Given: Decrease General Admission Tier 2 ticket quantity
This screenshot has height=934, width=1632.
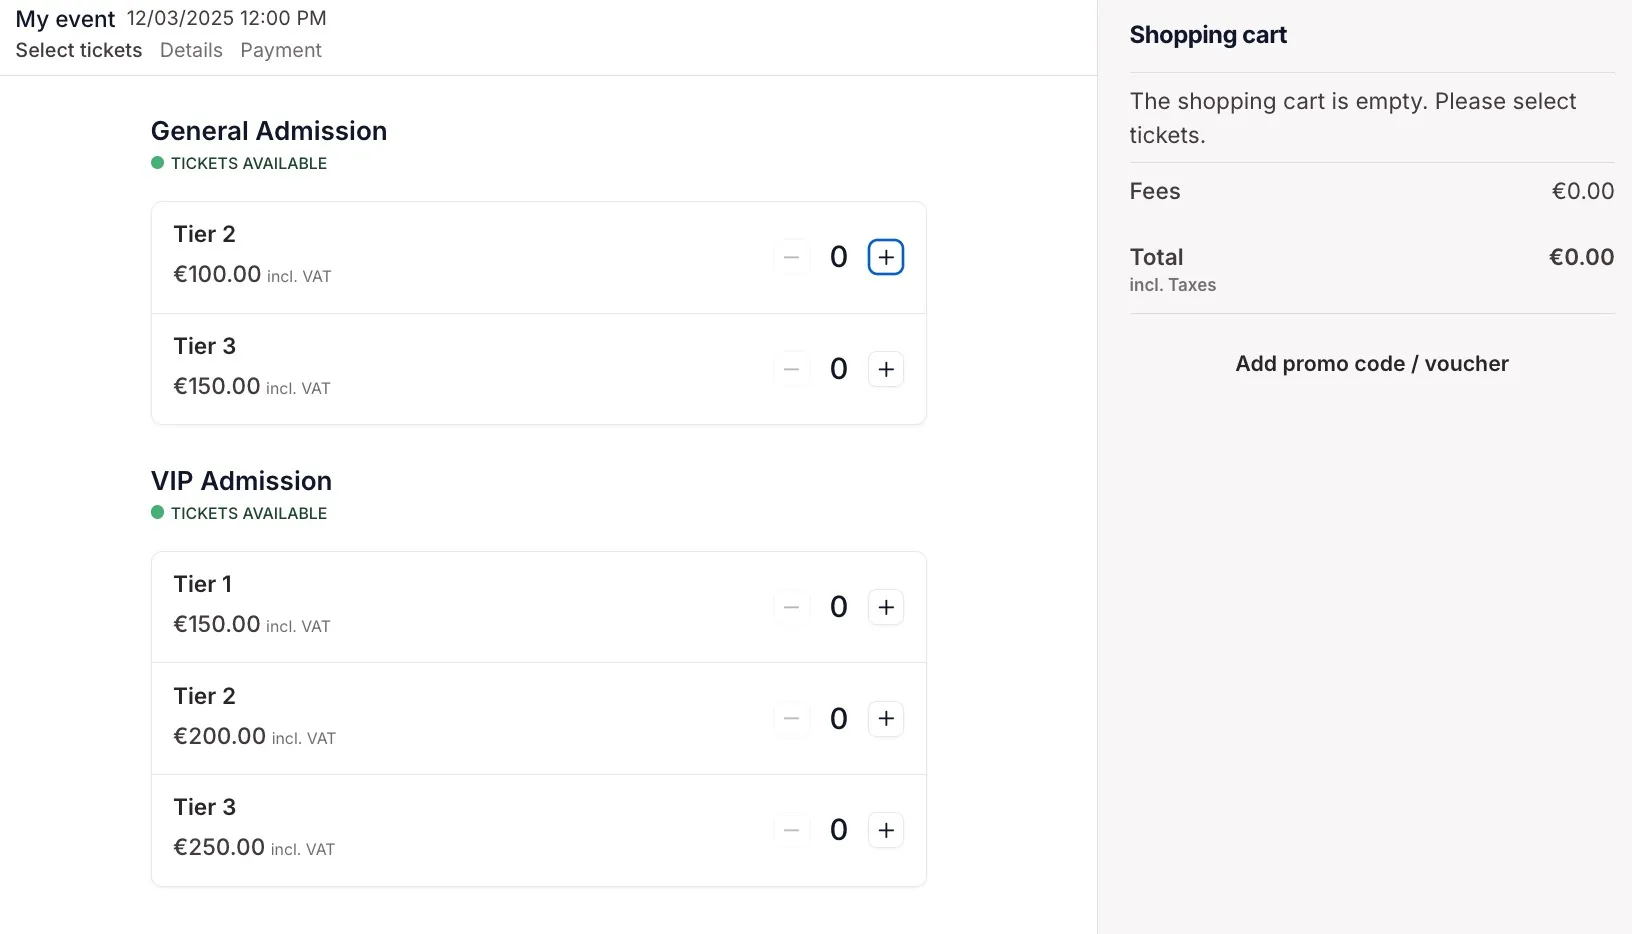Looking at the screenshot, I should click(x=791, y=257).
